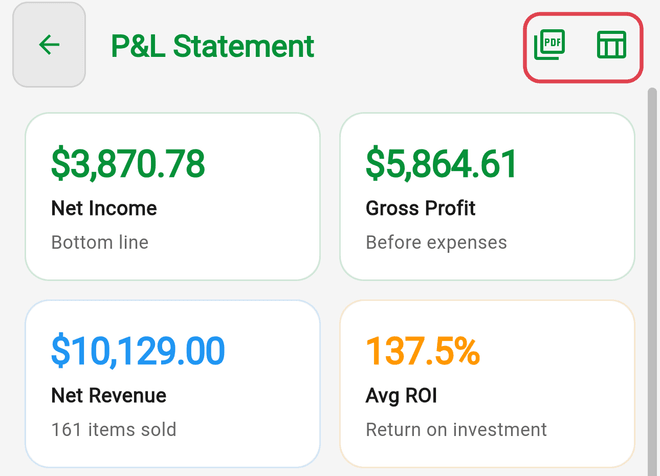This screenshot has width=660, height=476.
Task: Open the Avg ROI card
Action: pos(487,383)
